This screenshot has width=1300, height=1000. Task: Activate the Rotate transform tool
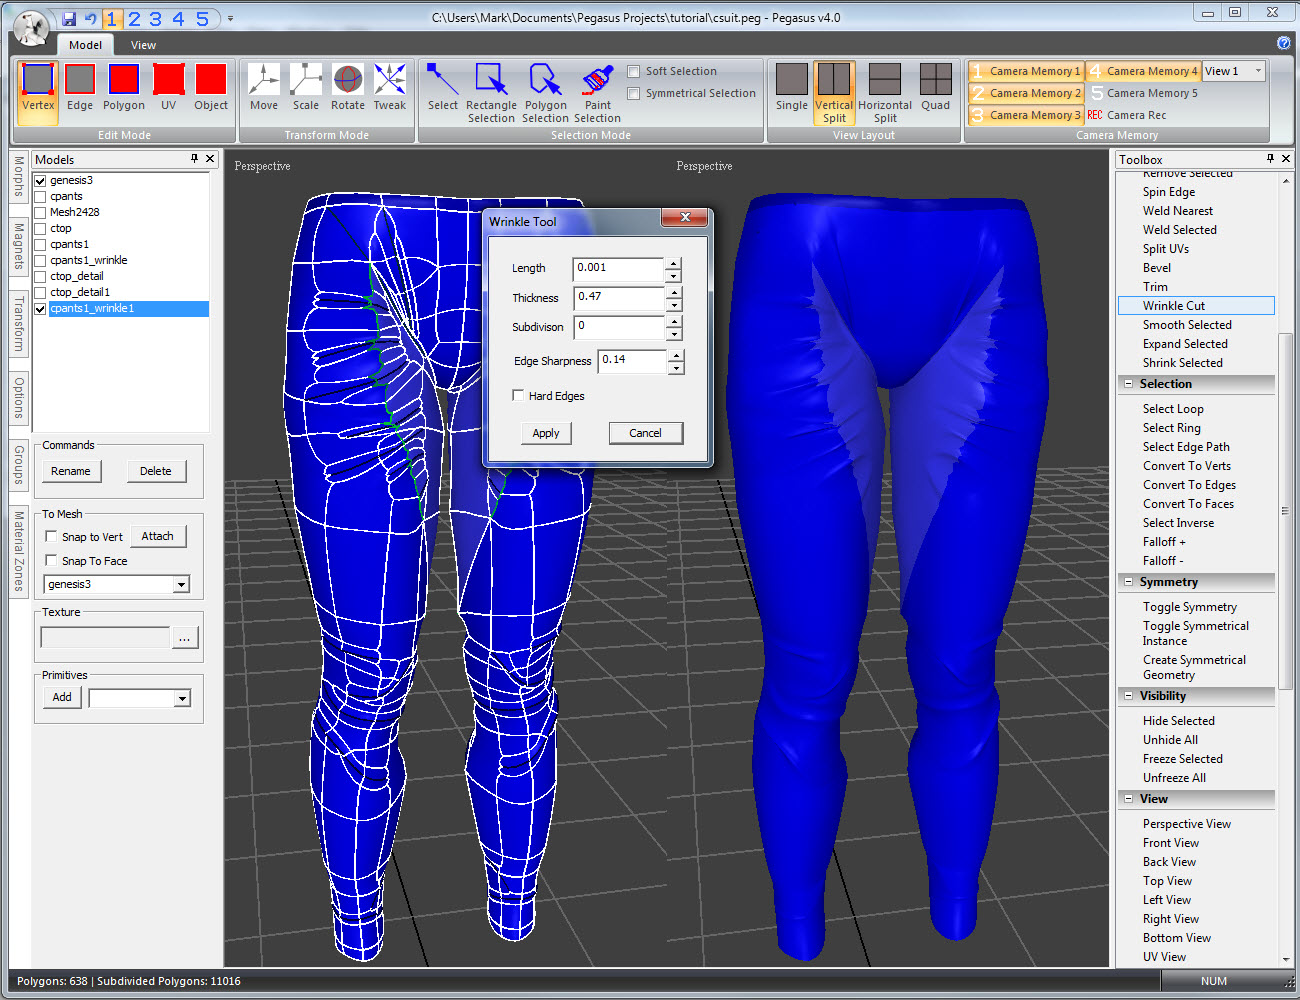[348, 87]
